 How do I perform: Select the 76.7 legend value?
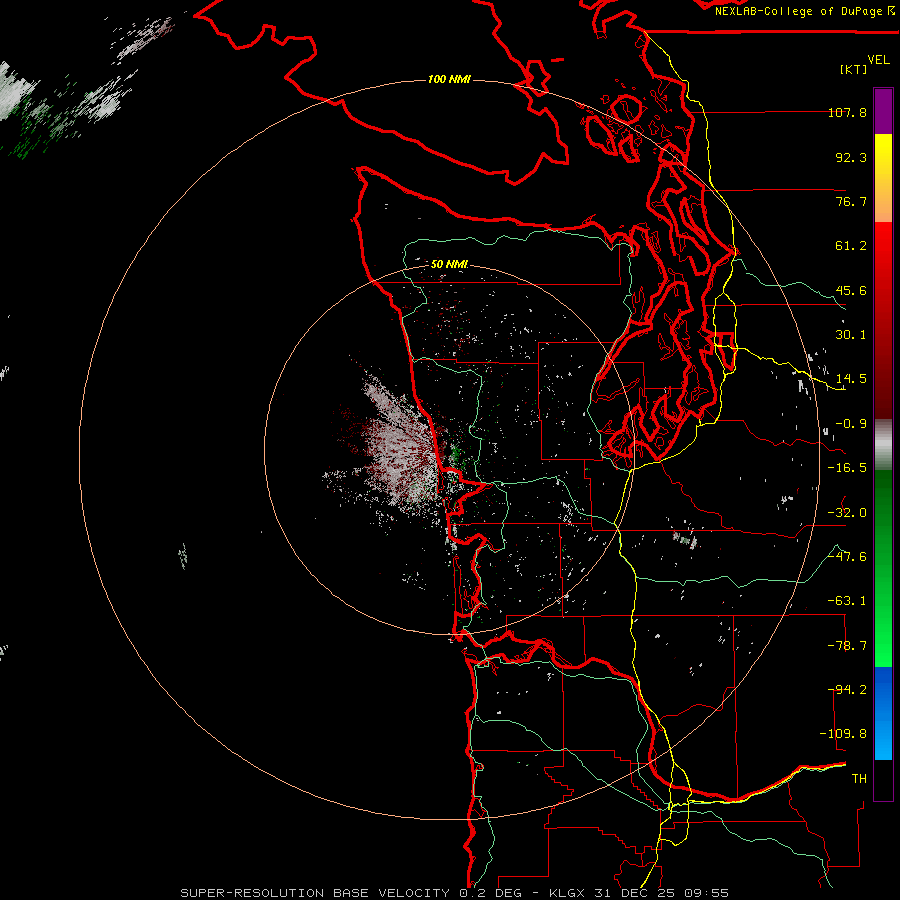pos(851,201)
